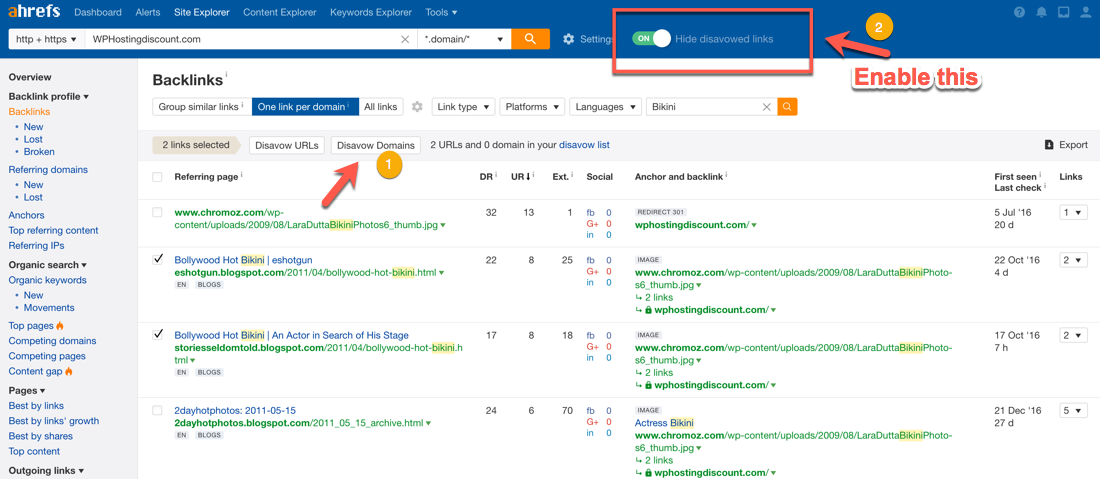Click Disavow Domains button
1100x479 pixels.
(x=375, y=145)
